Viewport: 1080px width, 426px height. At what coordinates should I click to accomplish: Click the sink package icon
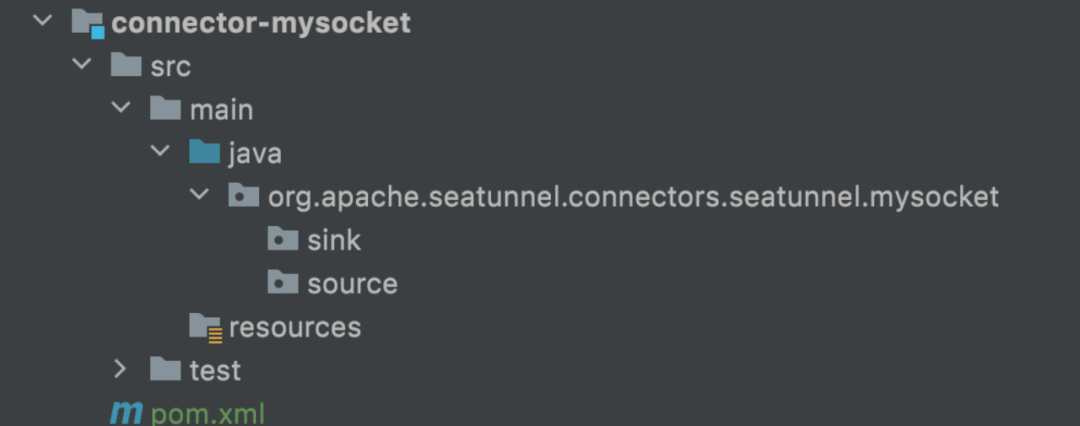283,239
